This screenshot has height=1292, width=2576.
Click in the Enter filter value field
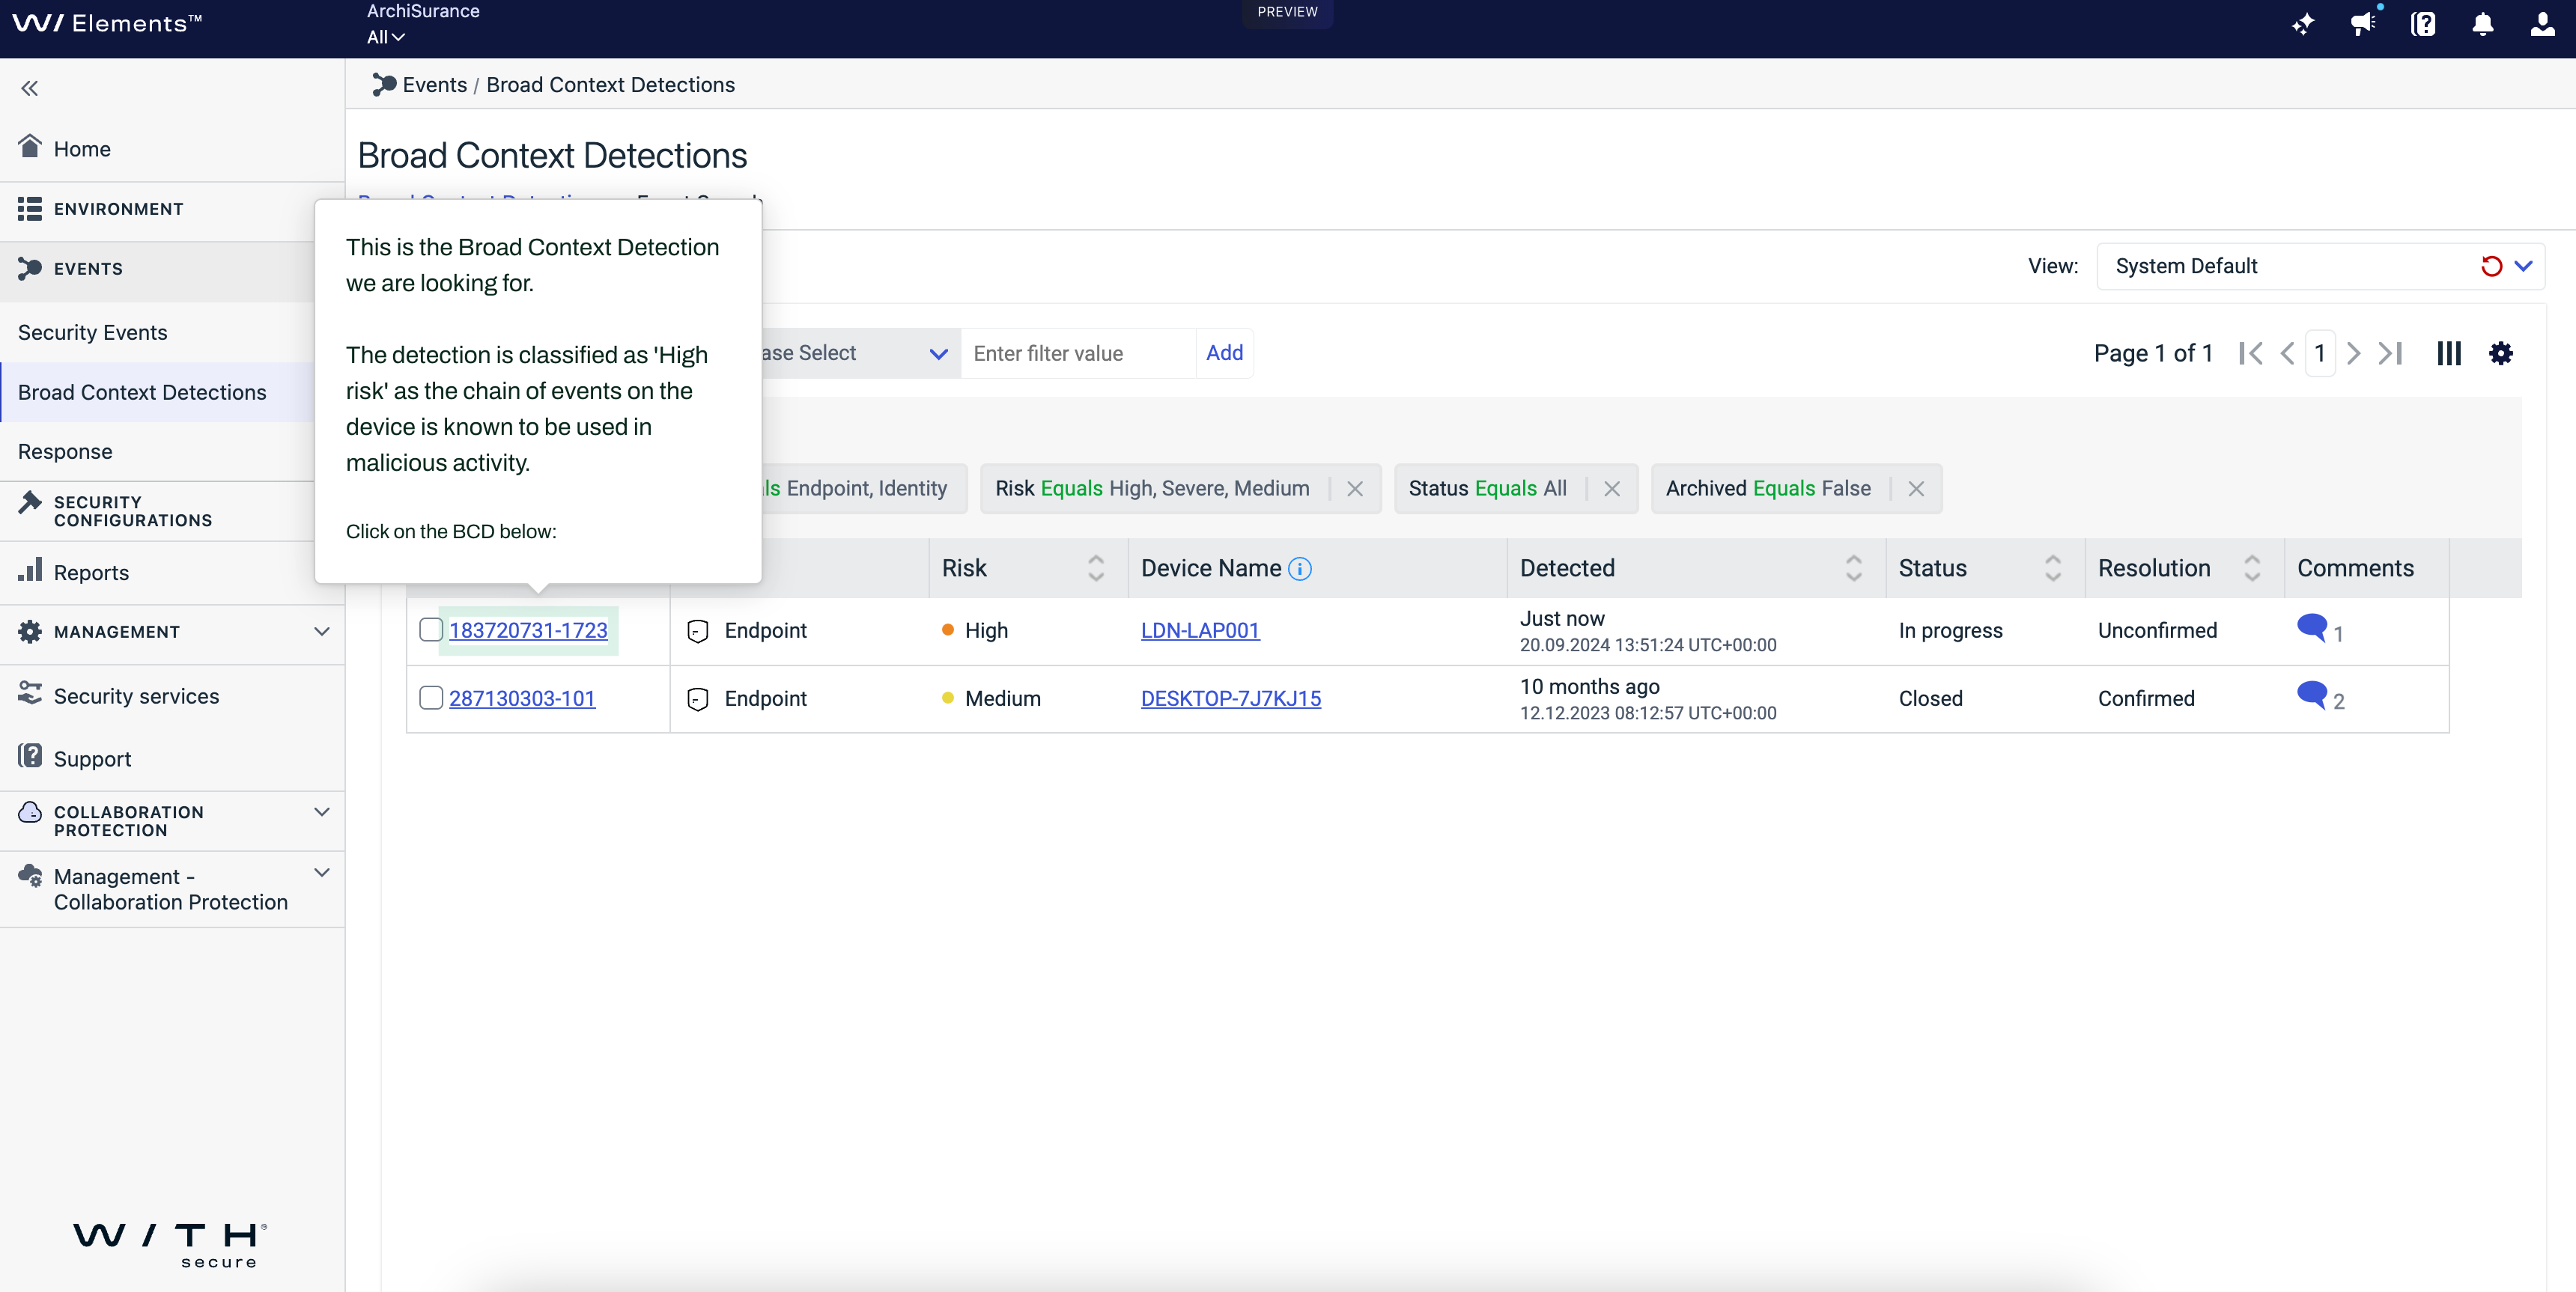(1078, 353)
